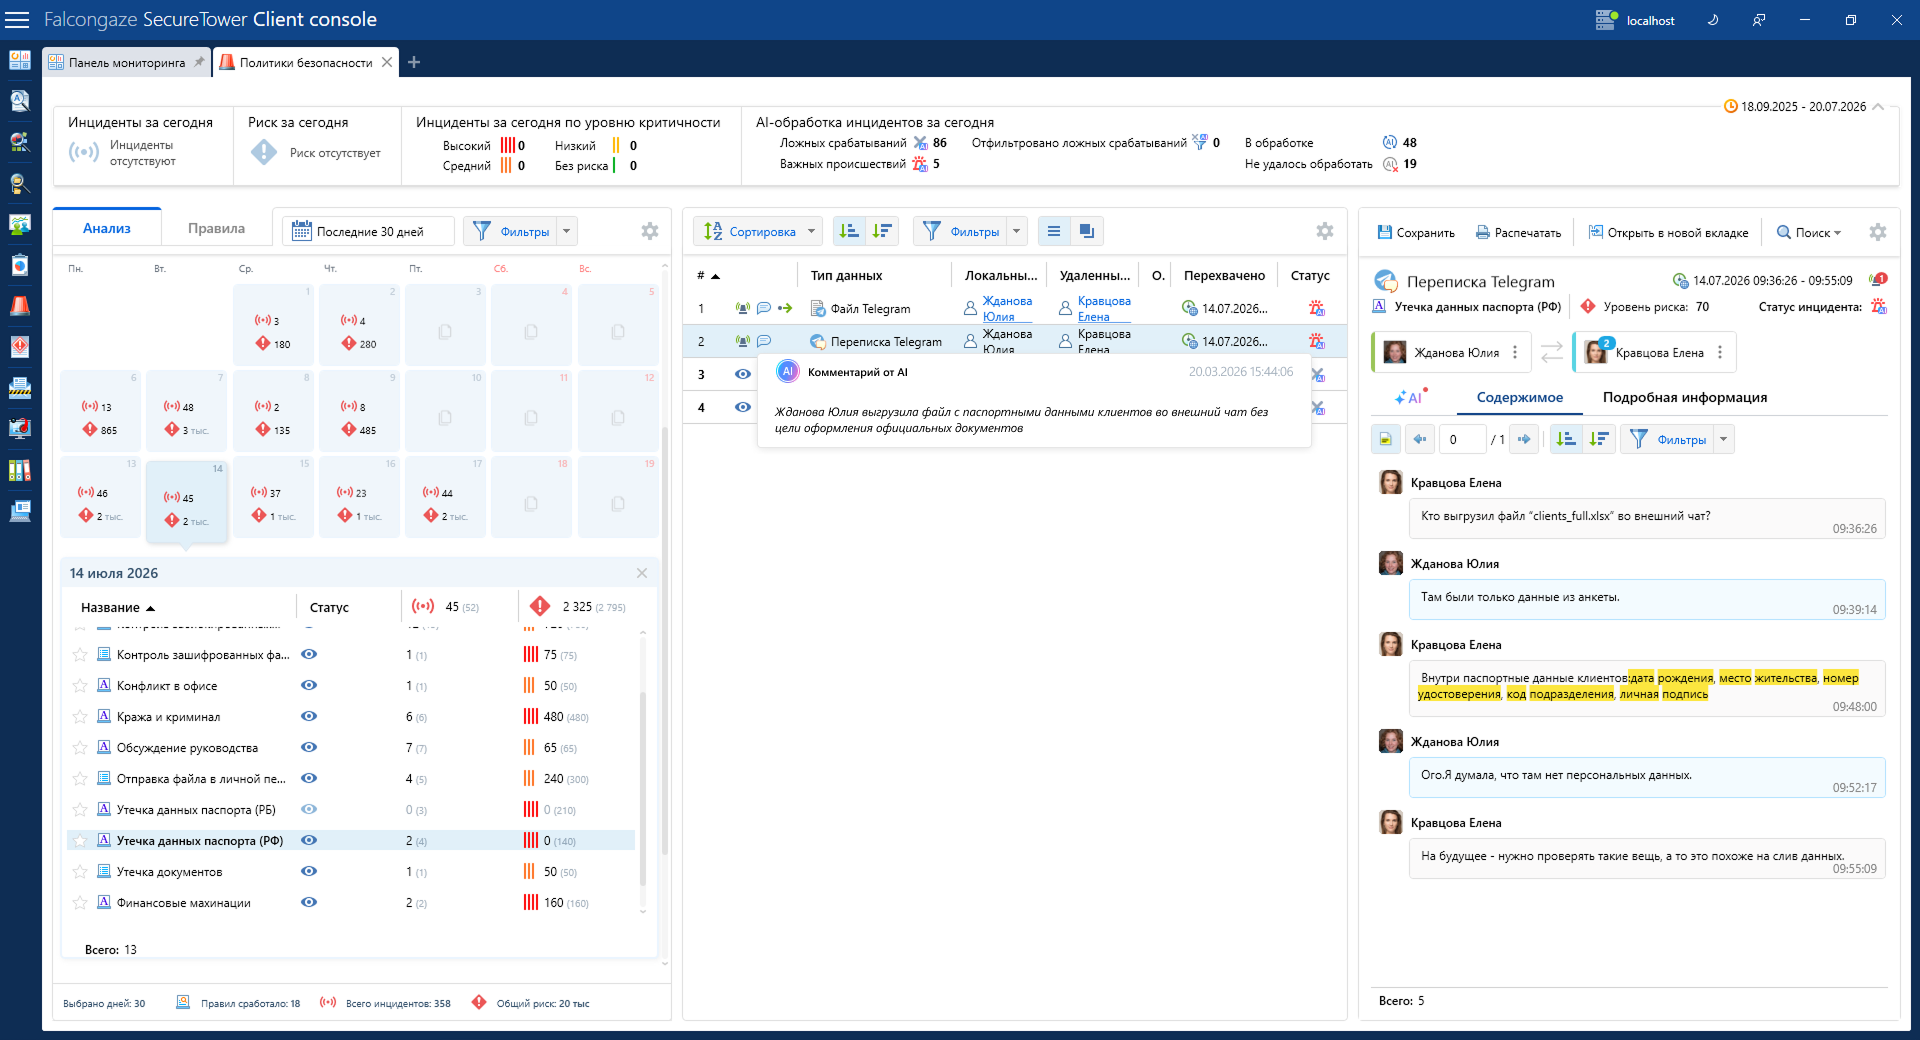Toggle visibility for Обсуждение руководства rule
1920x1040 pixels.
(x=309, y=747)
